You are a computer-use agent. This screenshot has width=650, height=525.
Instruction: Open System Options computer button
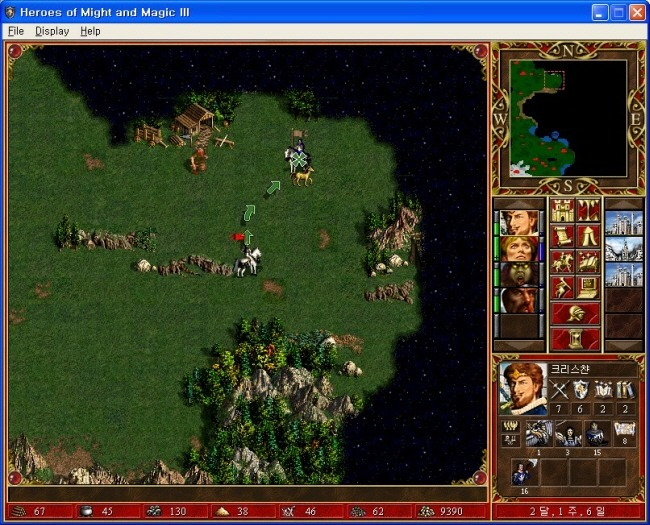tap(588, 287)
